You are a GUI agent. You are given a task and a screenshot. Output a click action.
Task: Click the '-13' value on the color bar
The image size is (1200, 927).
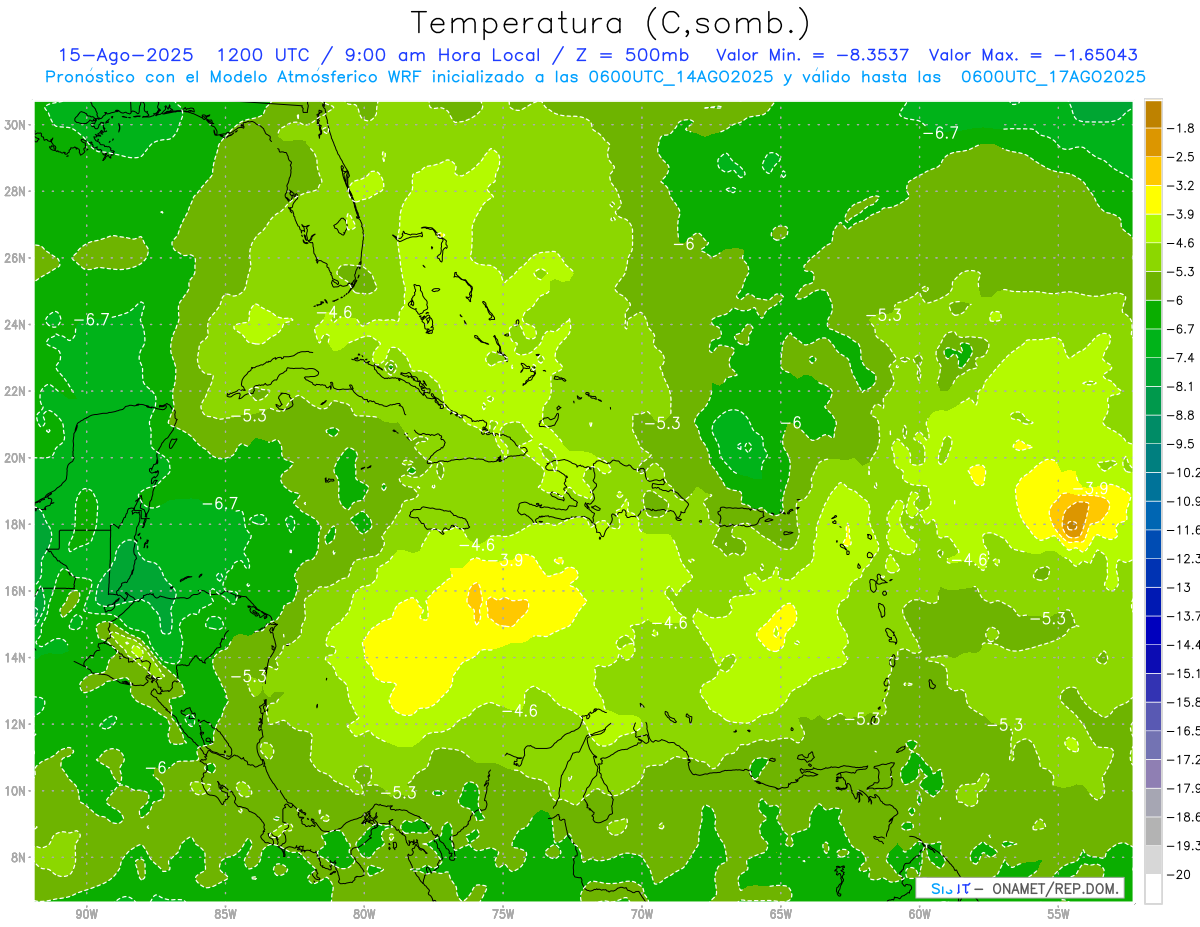point(1179,588)
